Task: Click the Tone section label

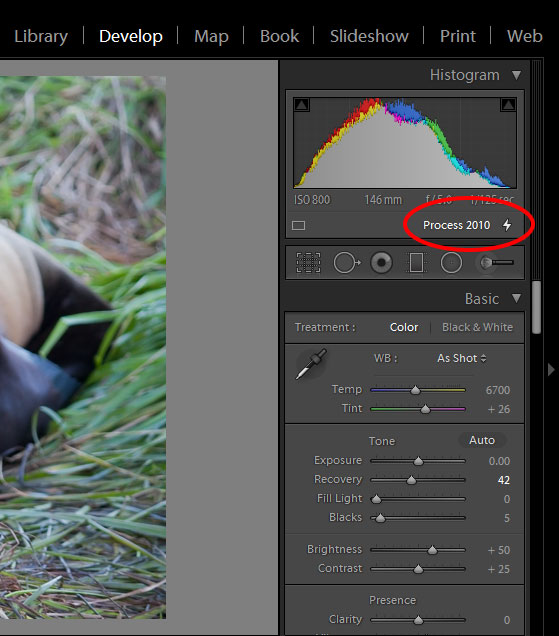Action: point(382,441)
